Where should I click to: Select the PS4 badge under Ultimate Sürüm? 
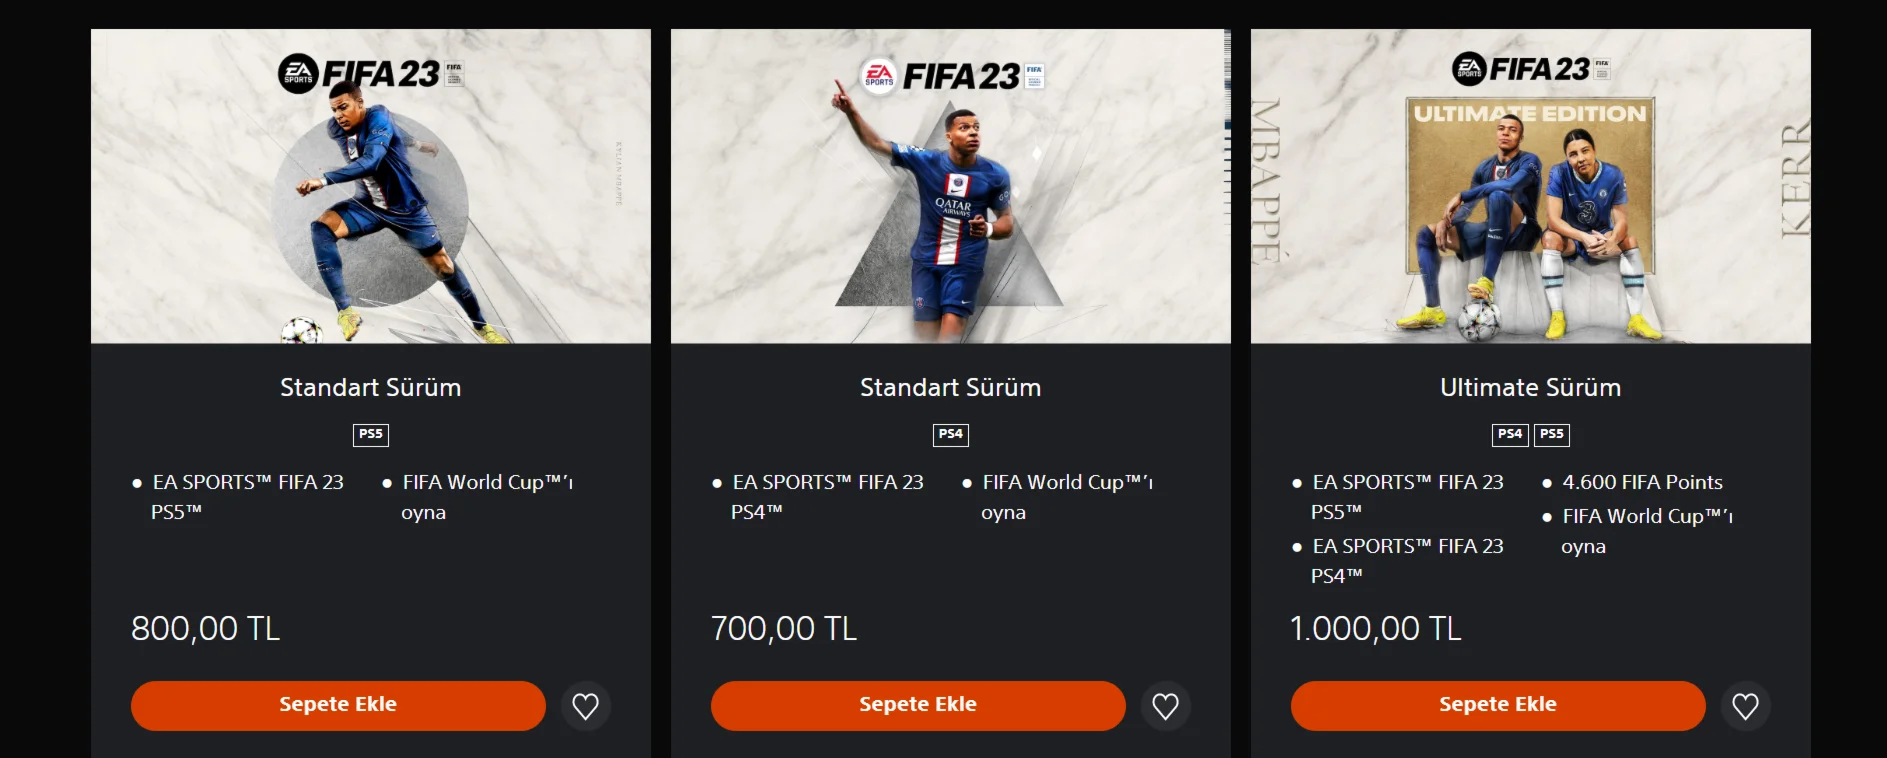click(x=1510, y=434)
